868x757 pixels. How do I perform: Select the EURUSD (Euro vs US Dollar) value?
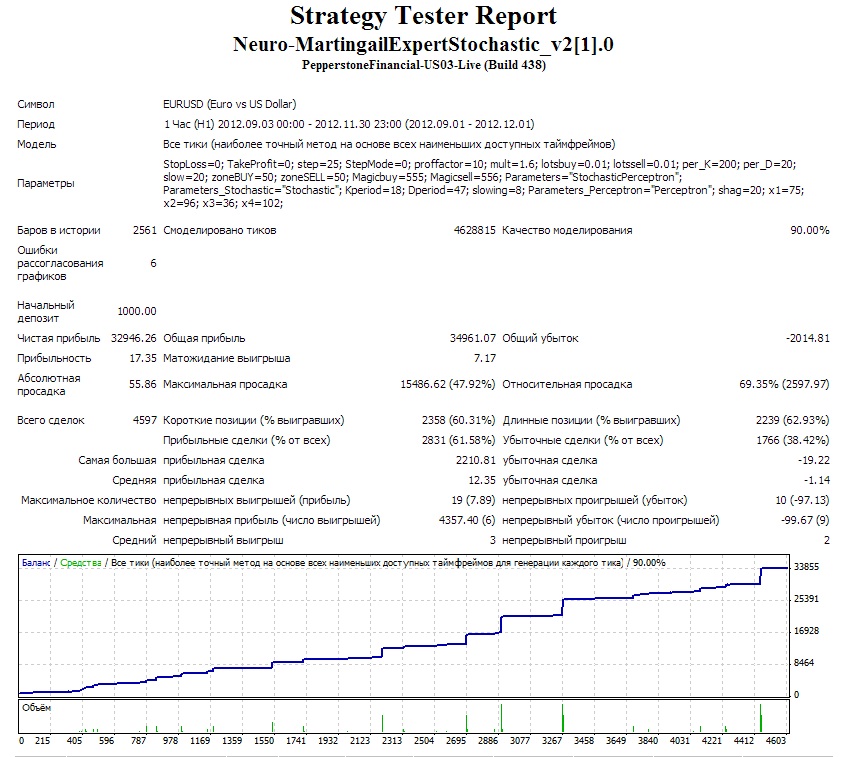pyautogui.click(x=230, y=104)
